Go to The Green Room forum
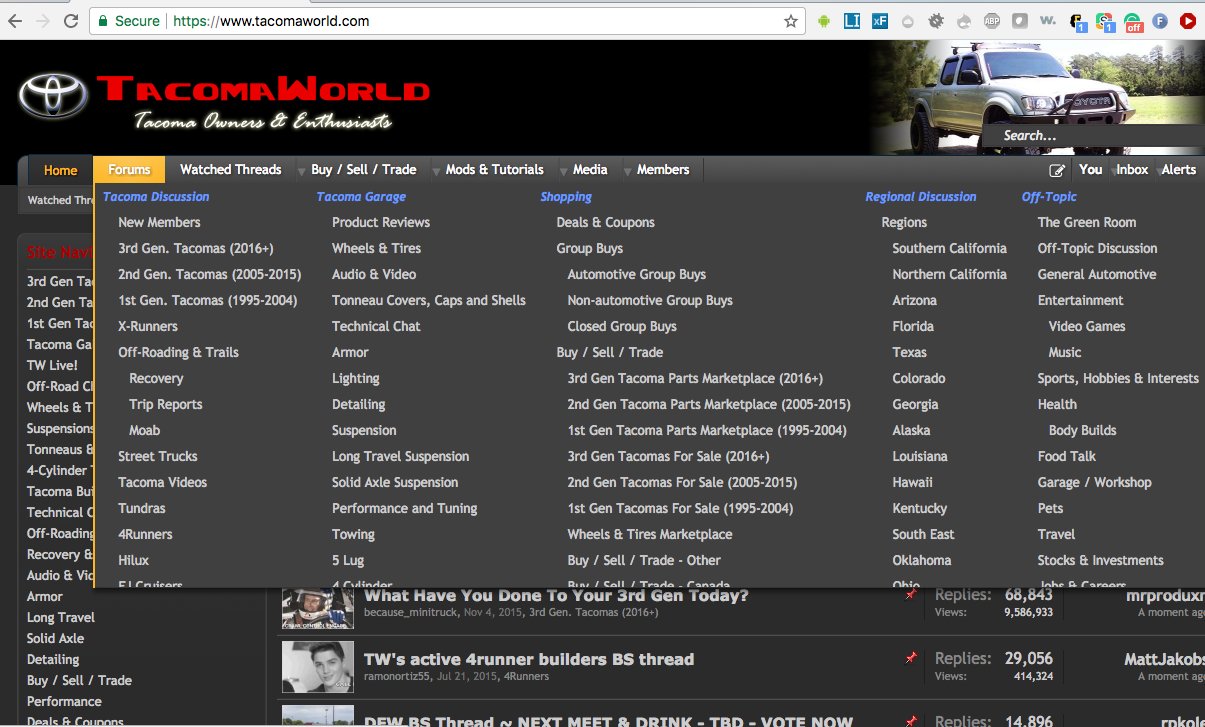Image resolution: width=1205 pixels, height=727 pixels. point(1087,222)
